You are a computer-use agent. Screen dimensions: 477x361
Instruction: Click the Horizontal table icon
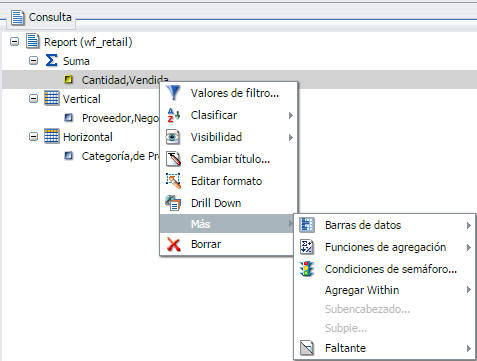52,136
